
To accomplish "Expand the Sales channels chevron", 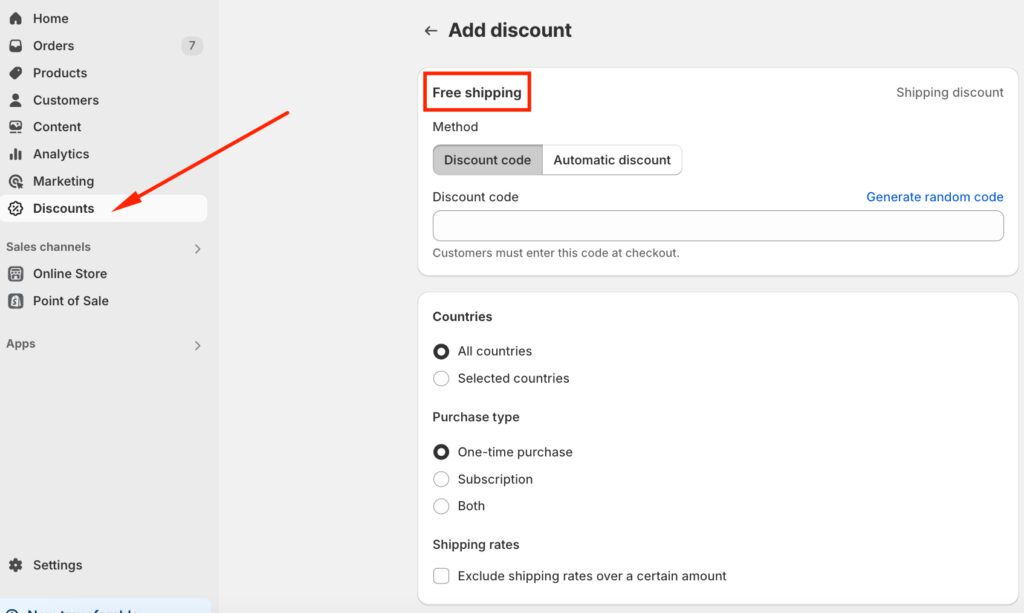I will [197, 248].
